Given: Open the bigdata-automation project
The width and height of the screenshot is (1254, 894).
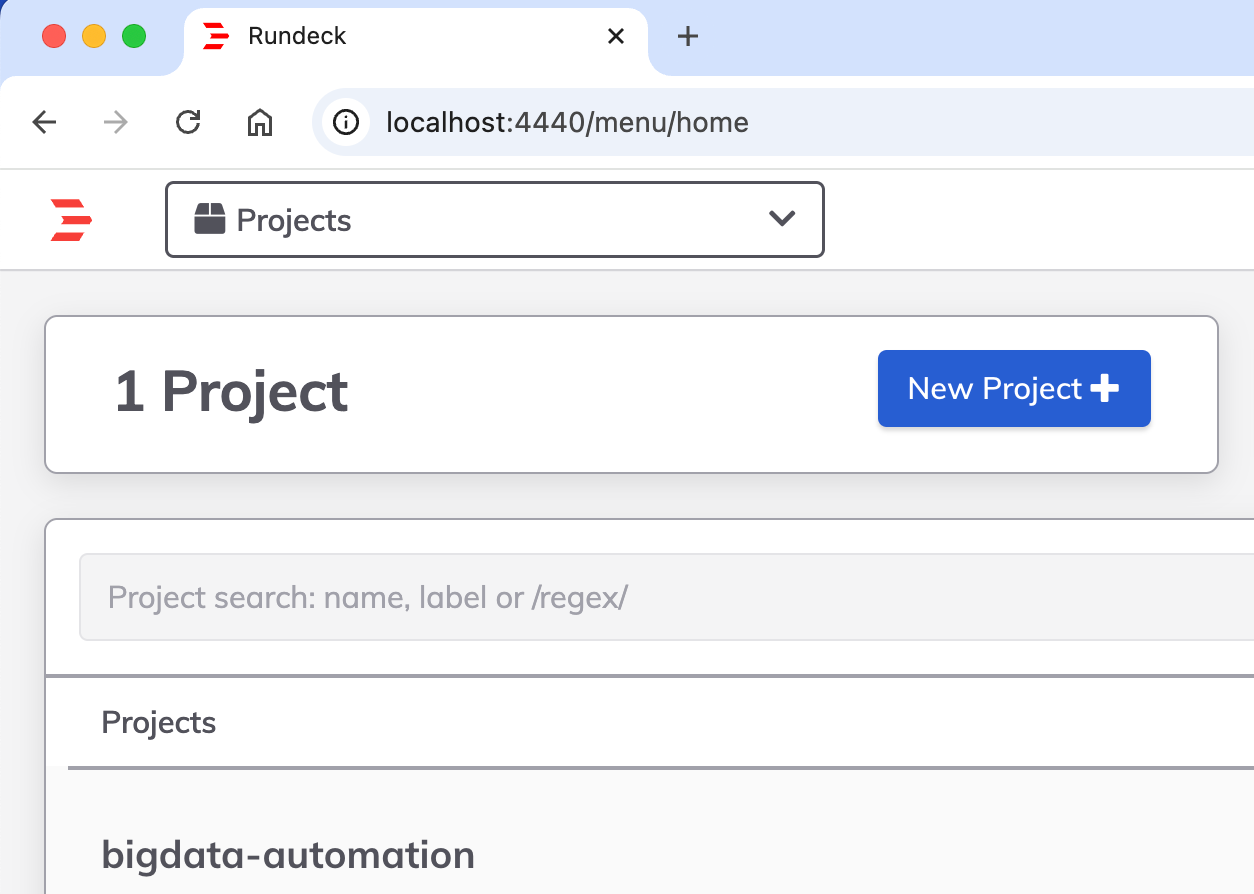Looking at the screenshot, I should (x=288, y=855).
